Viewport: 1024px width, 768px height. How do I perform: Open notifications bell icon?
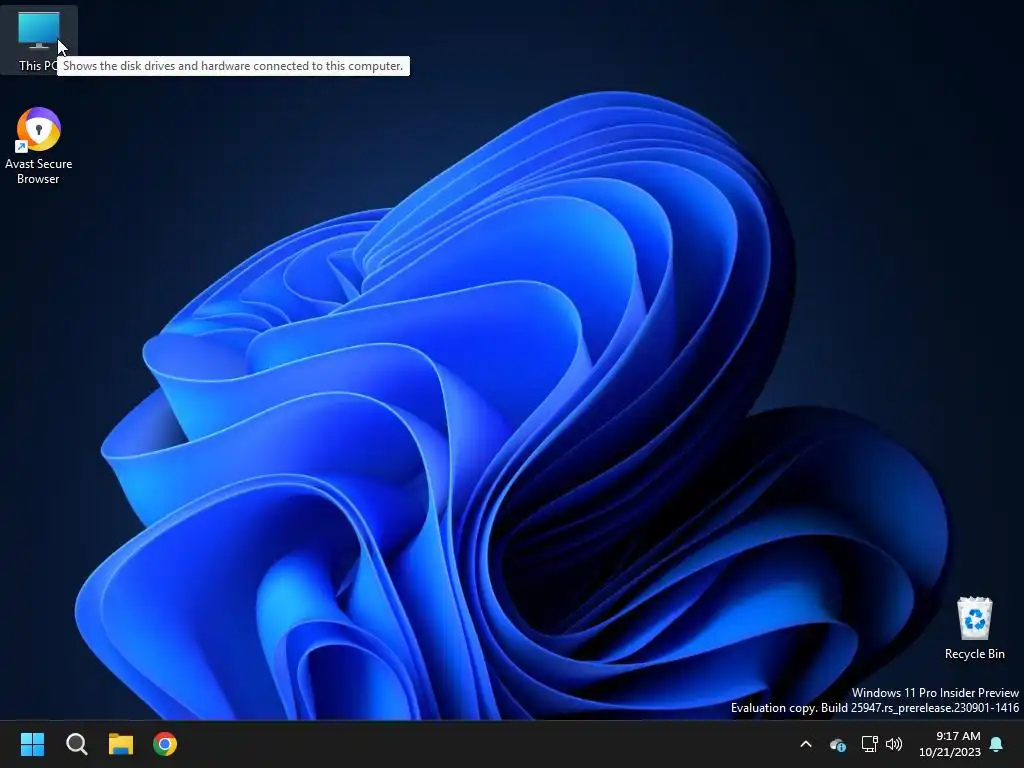click(x=997, y=744)
